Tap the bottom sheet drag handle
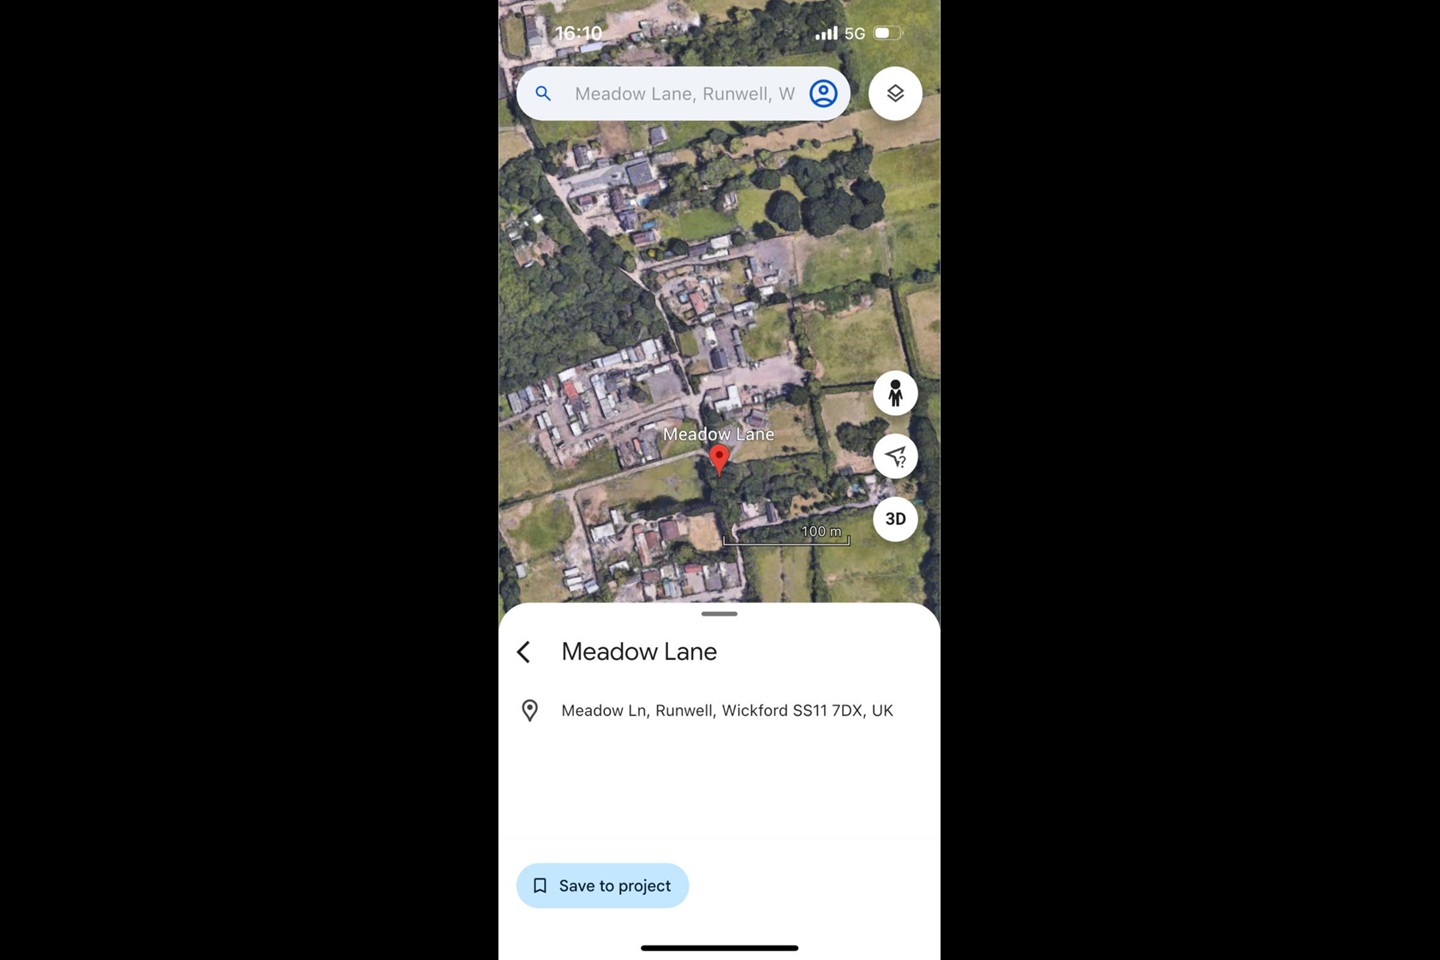Screen dimensions: 1440x960 point(719,614)
